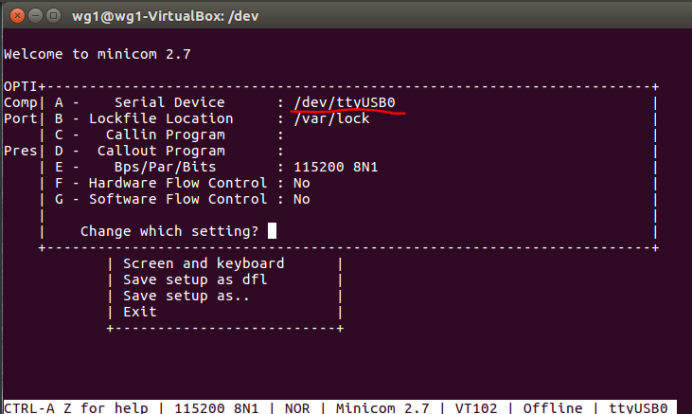Click the 115200 8N1 value
The image size is (692, 414).
336,167
